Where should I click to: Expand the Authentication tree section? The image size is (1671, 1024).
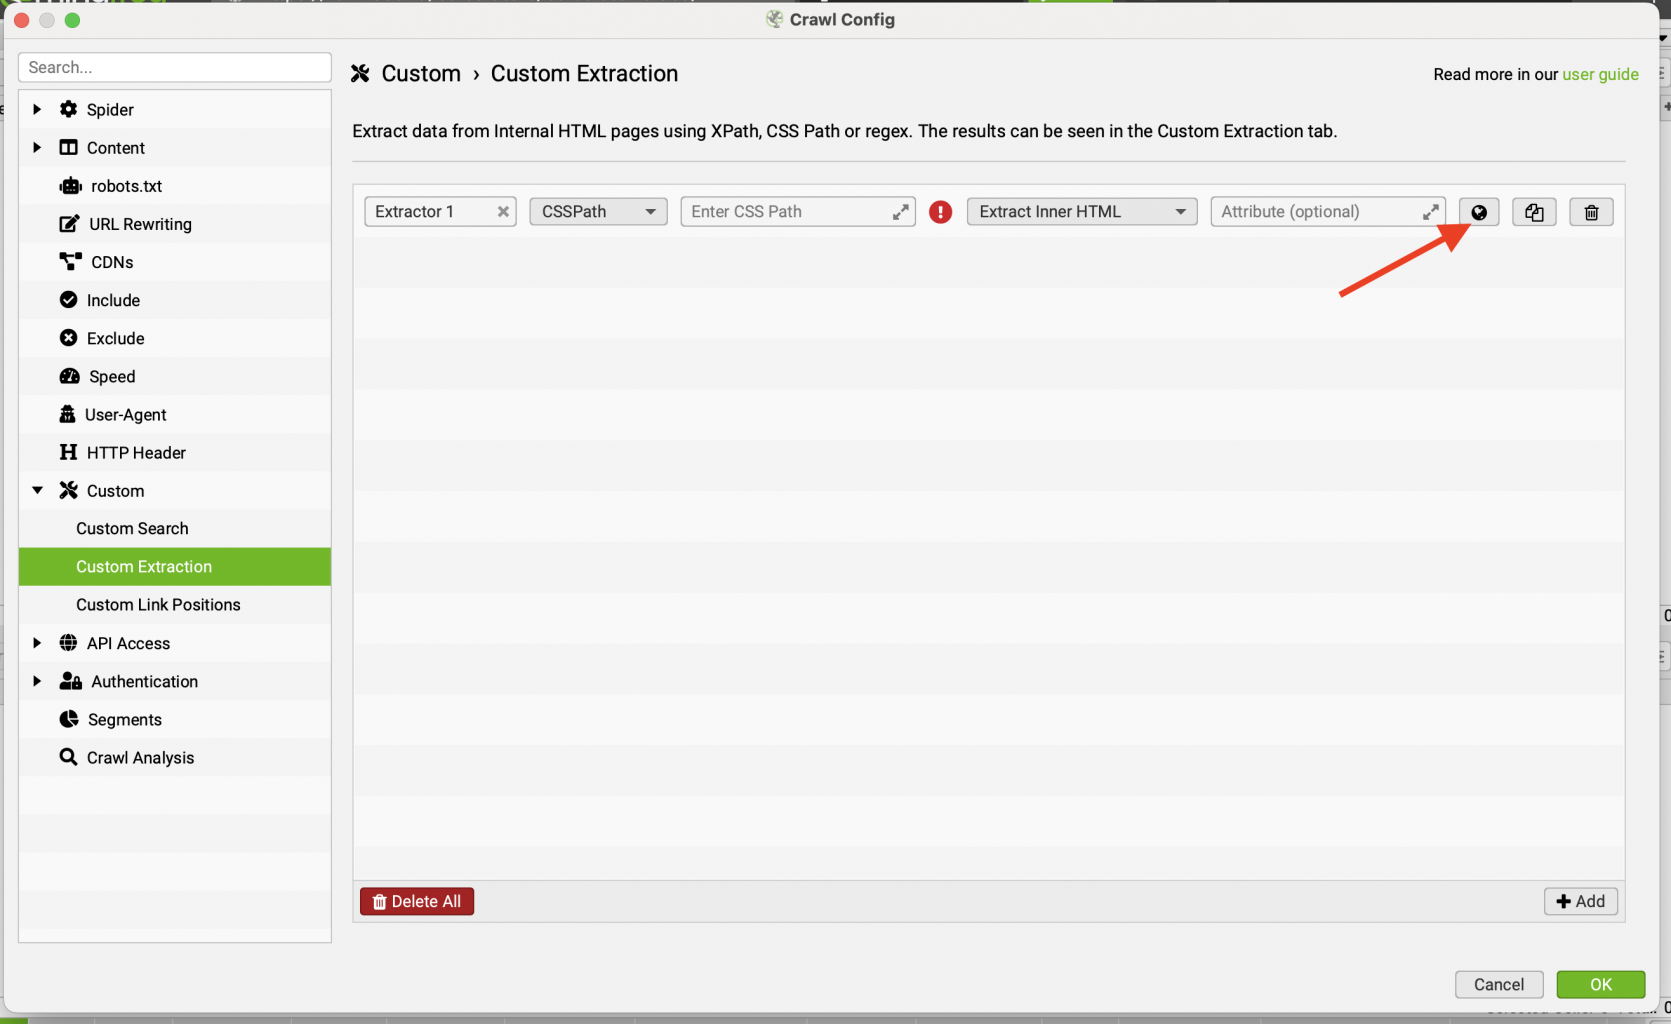[37, 681]
